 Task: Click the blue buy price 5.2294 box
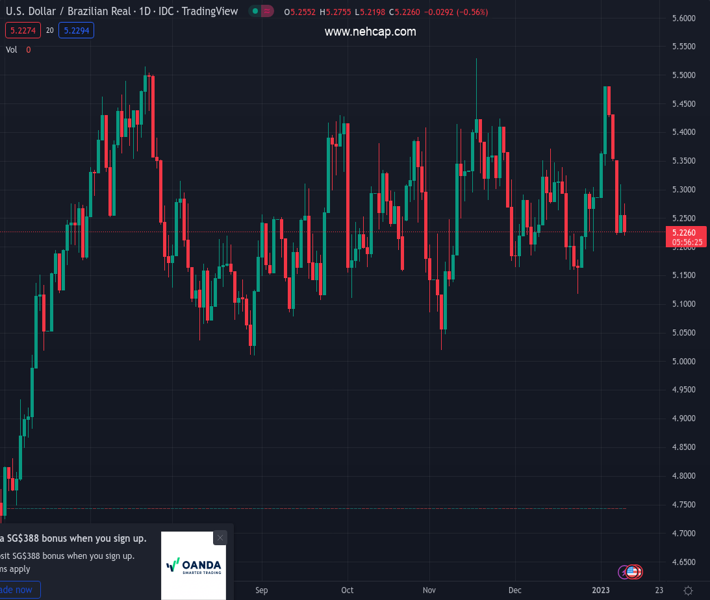pyautogui.click(x=76, y=31)
